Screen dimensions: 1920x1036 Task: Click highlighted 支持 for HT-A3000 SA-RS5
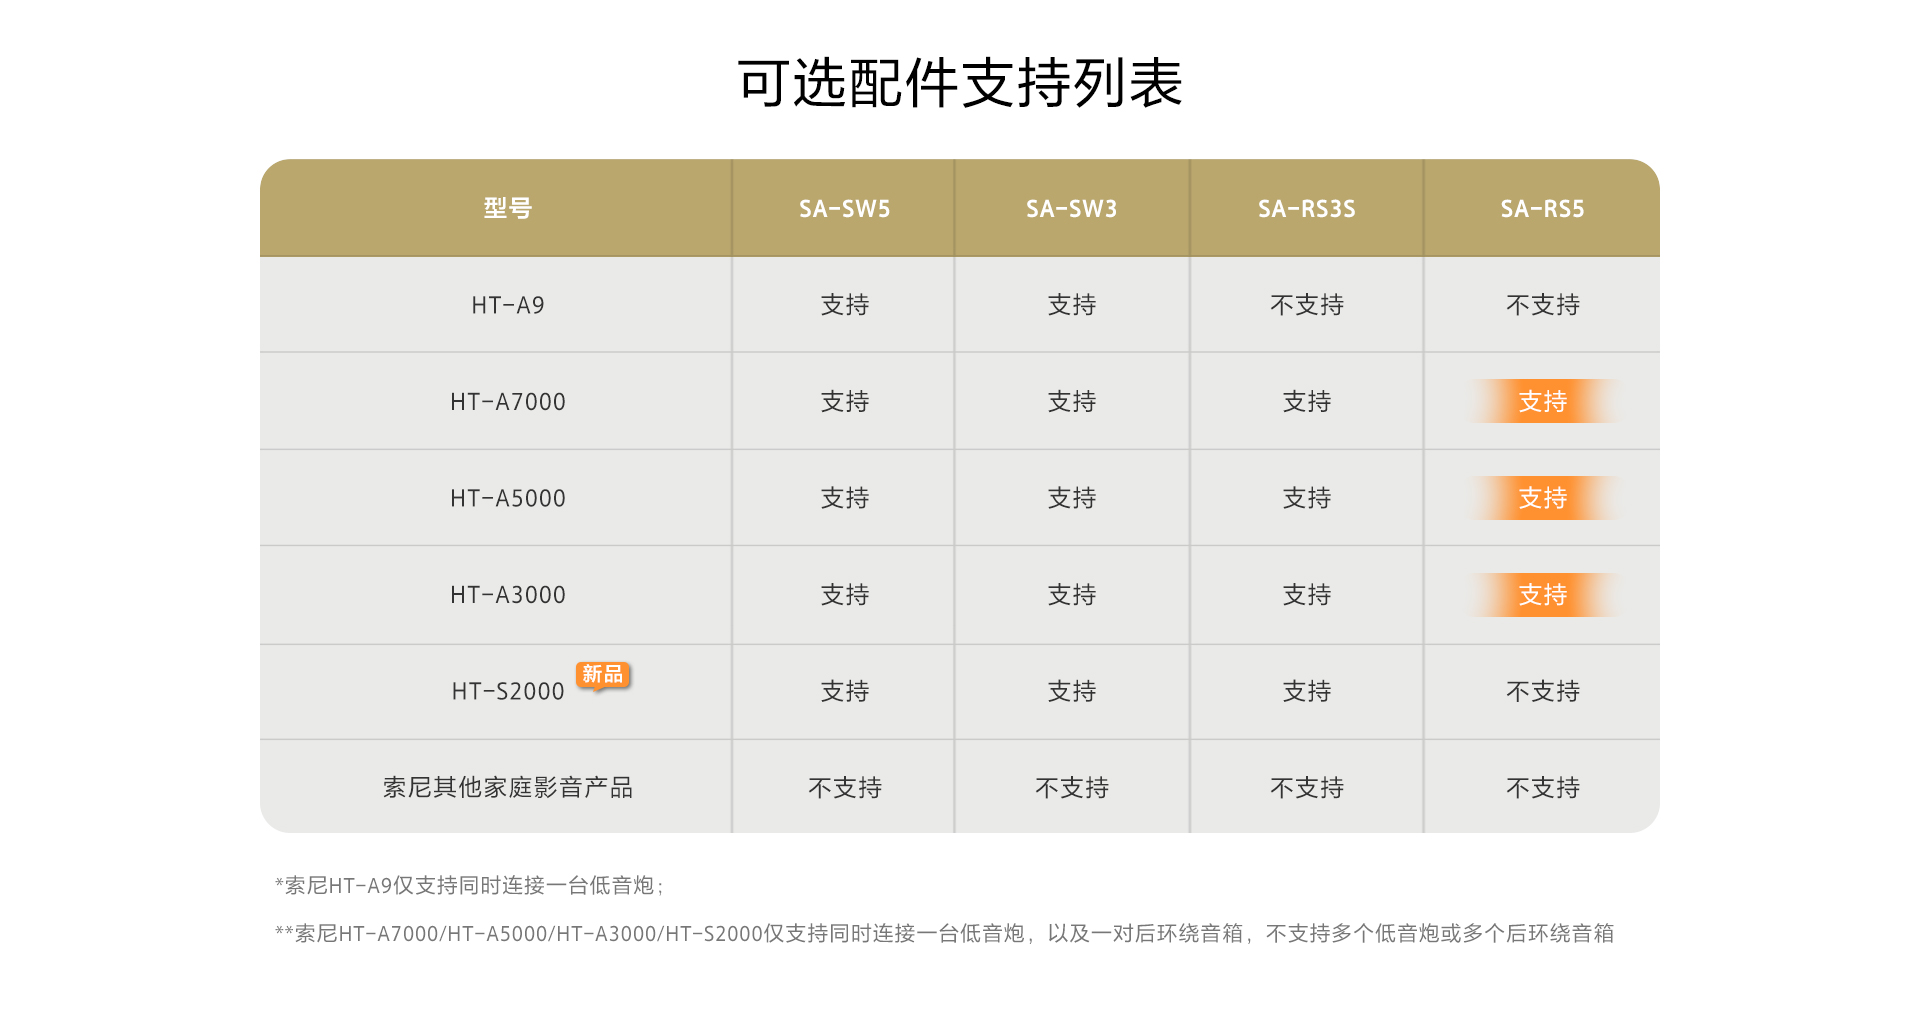[1542, 595]
